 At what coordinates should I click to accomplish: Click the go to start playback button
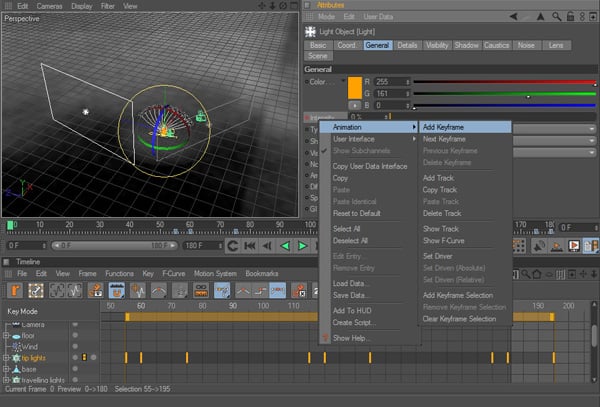(x=249, y=245)
